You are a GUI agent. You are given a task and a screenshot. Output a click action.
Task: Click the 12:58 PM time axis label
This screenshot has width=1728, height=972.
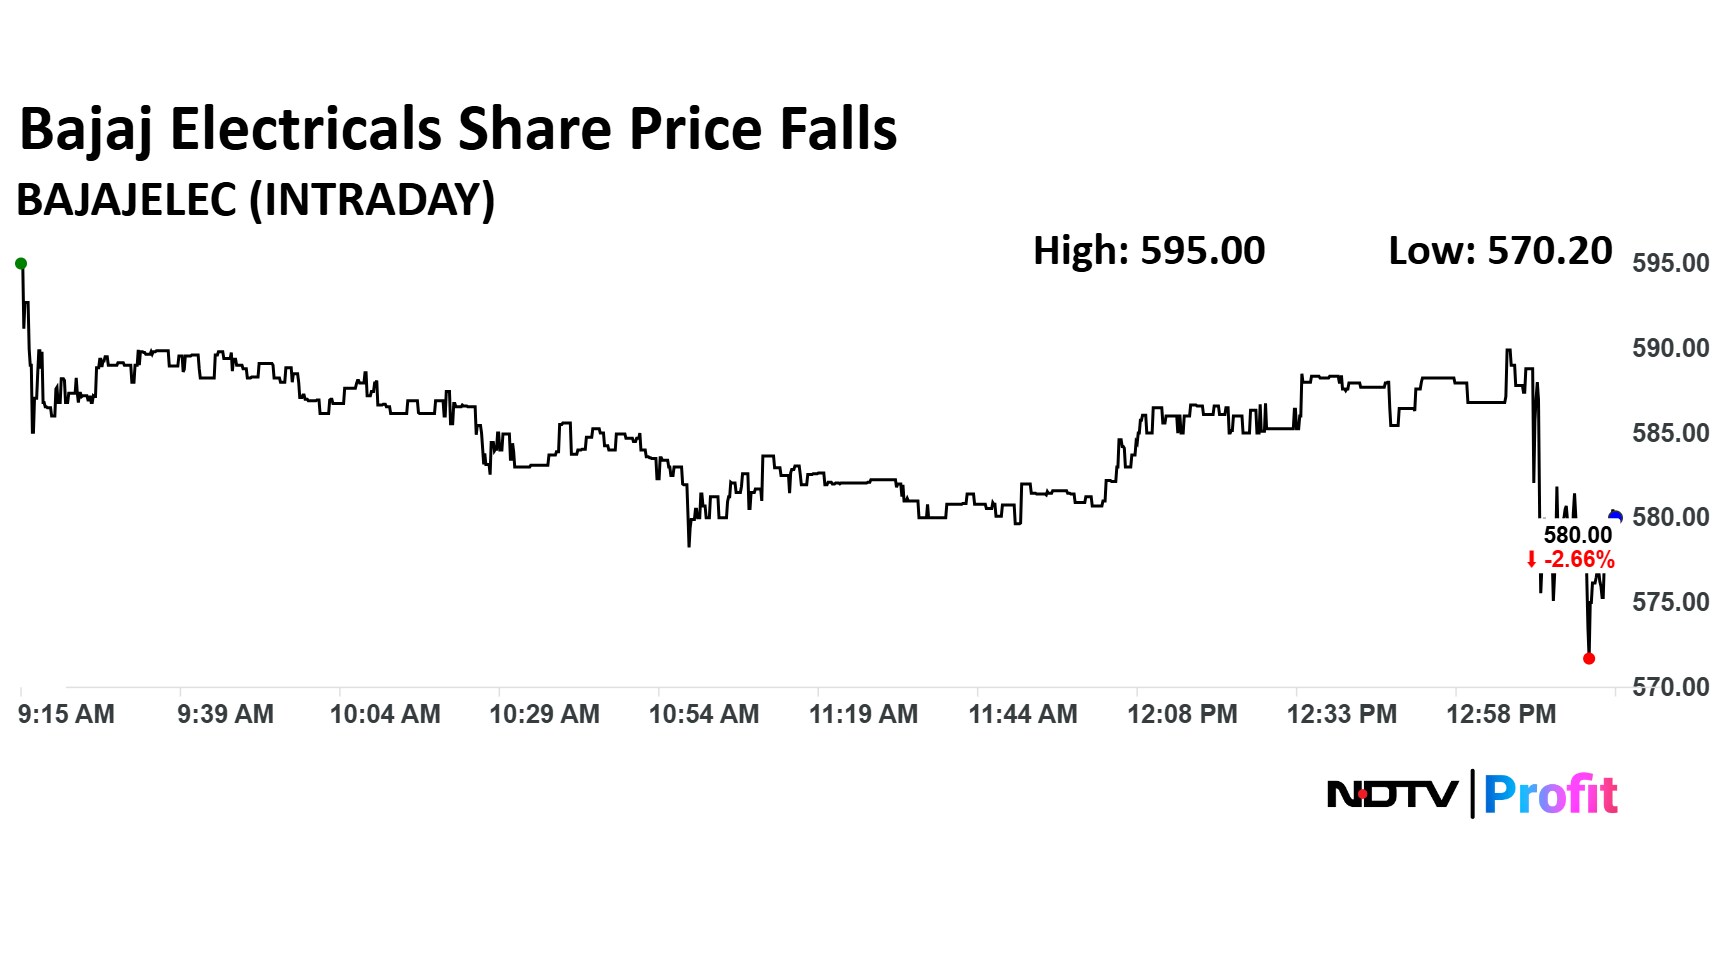1502,714
